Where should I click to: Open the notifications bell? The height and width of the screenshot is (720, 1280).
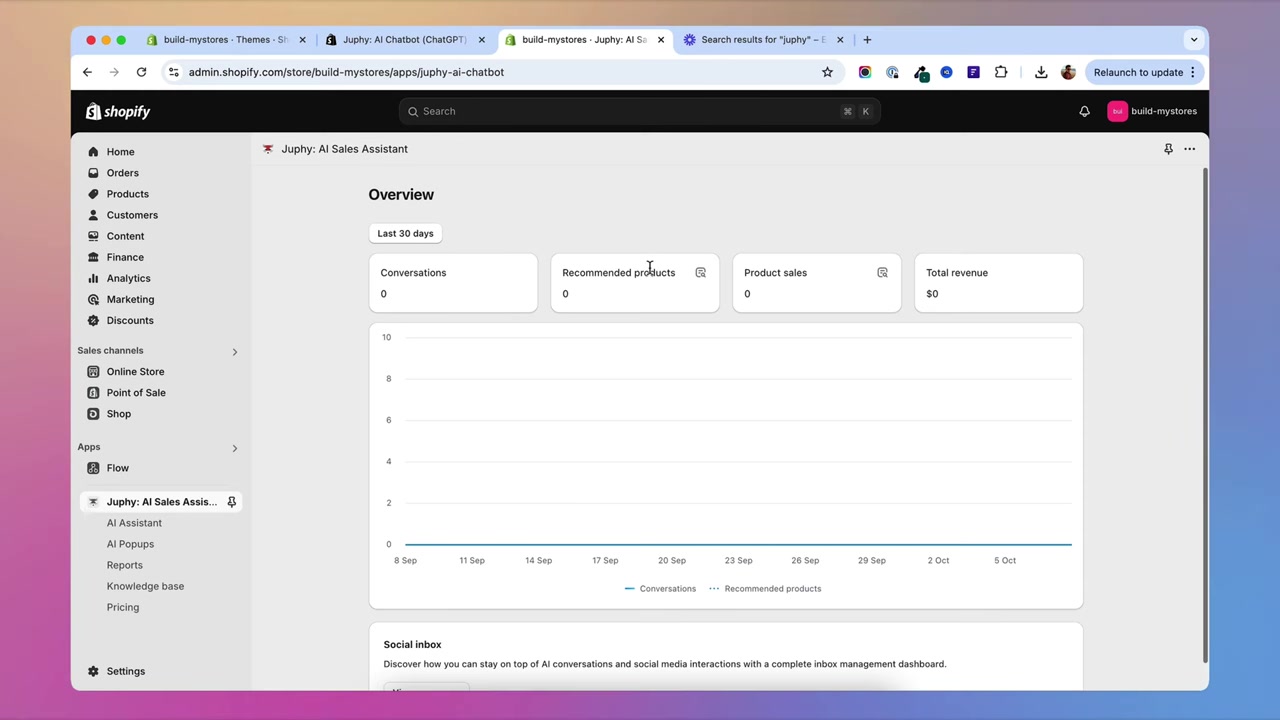click(1084, 111)
